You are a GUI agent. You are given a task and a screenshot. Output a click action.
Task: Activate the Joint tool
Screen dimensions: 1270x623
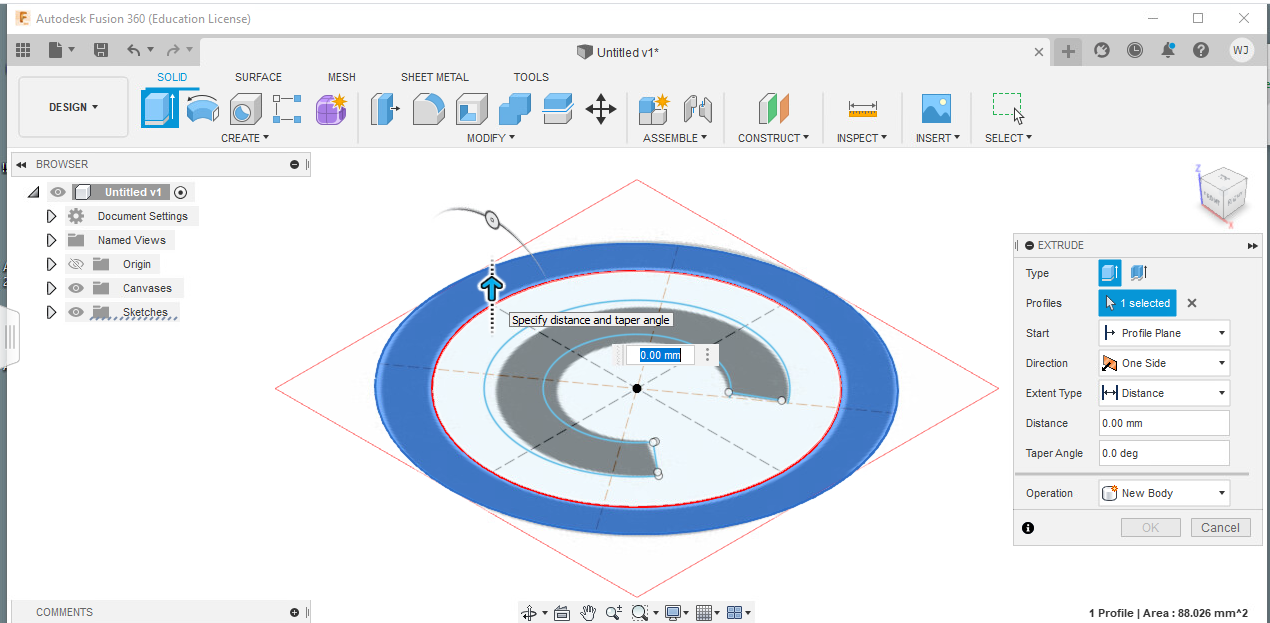[698, 108]
